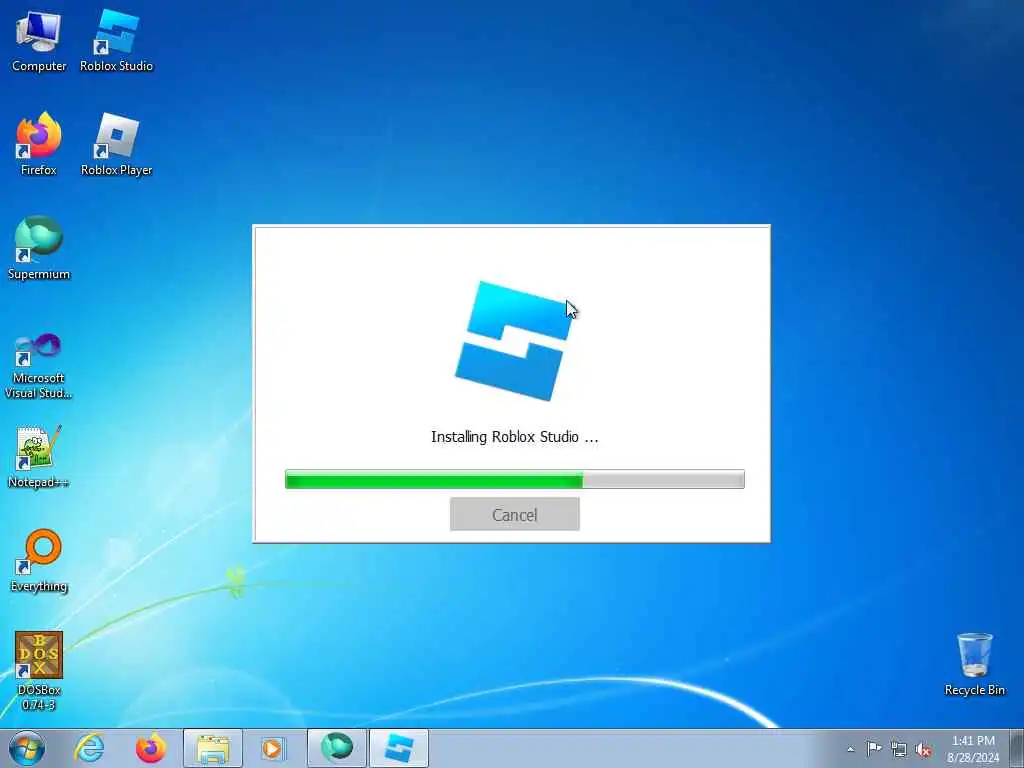Image resolution: width=1024 pixels, height=768 pixels.
Task: Click the green installation progress bar
Action: 515,479
